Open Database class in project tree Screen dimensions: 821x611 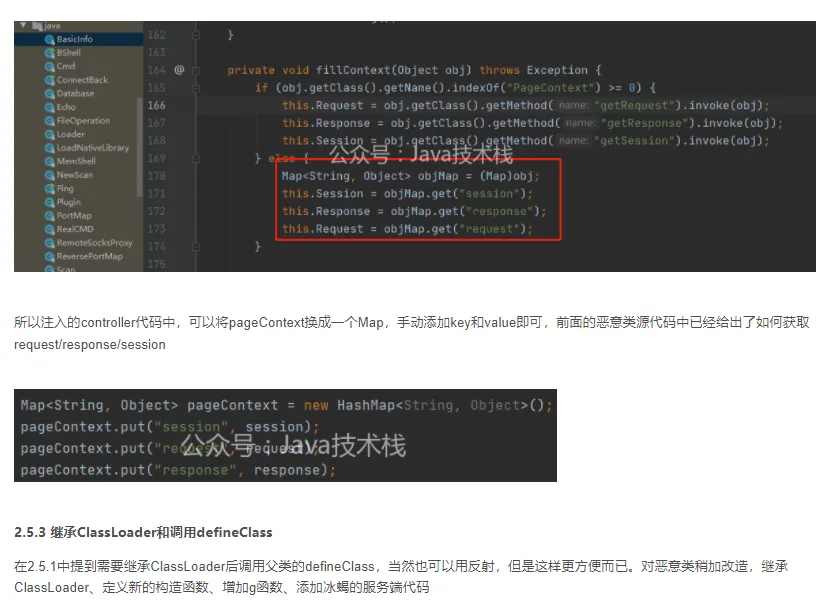[75, 93]
